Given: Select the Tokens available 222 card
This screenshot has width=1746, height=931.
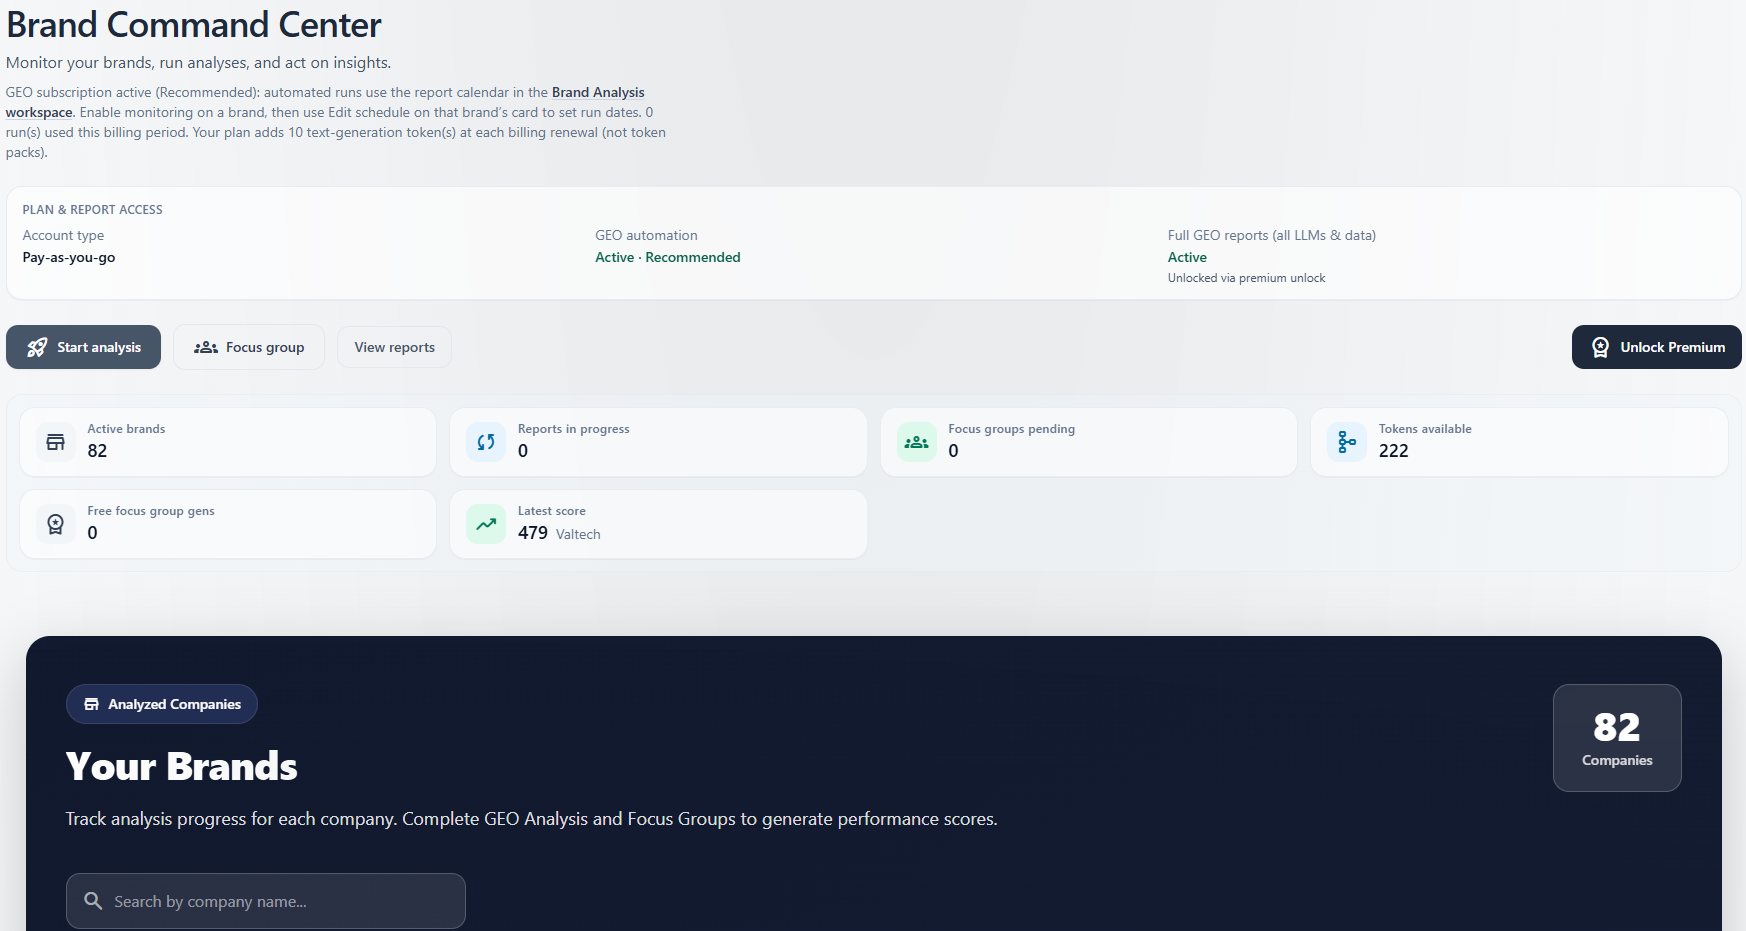Looking at the screenshot, I should point(1518,441).
